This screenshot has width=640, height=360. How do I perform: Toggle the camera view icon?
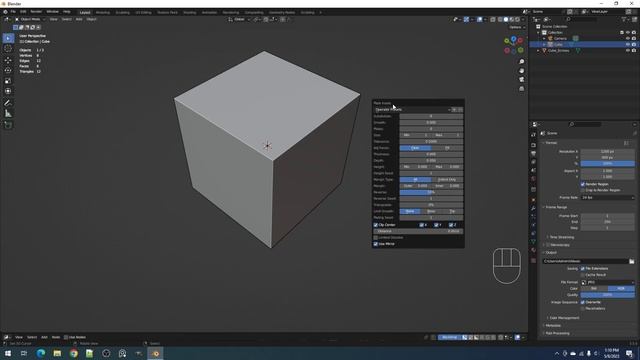[x=521, y=80]
